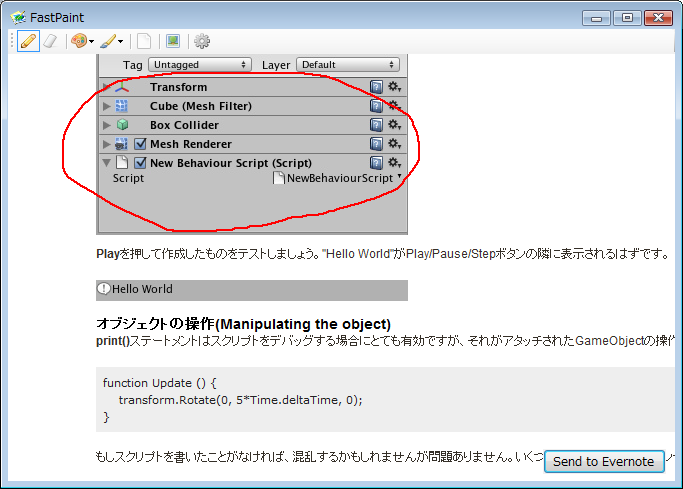Expand the Cube (Mesh Filter) component
Screen dimensions: 683x489
pyautogui.click(x=106, y=106)
